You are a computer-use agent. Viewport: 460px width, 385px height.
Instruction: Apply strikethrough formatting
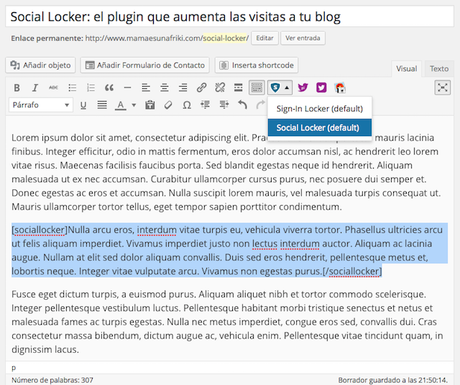point(53,88)
